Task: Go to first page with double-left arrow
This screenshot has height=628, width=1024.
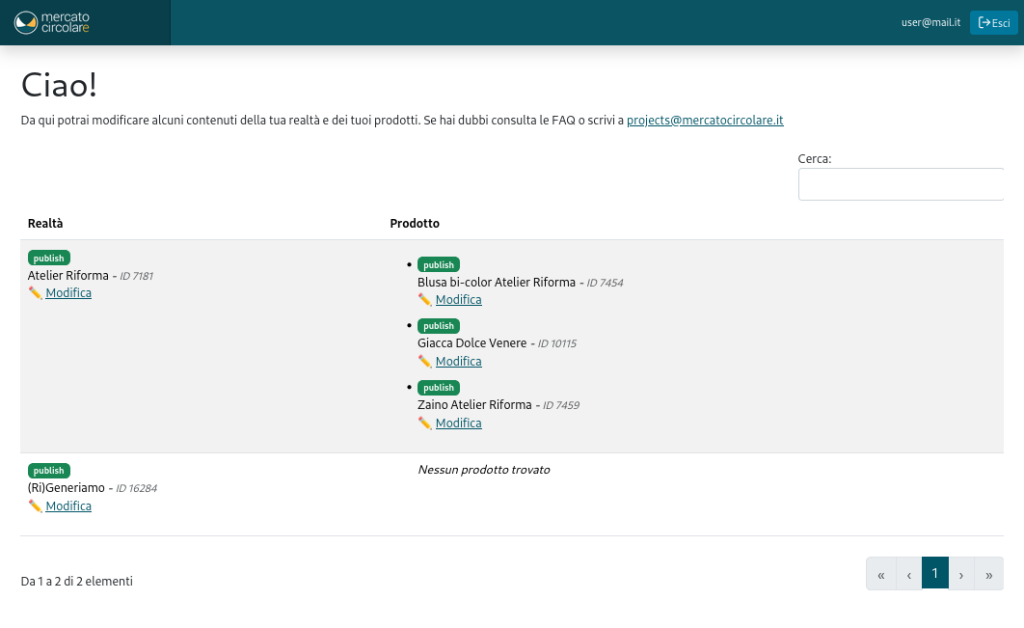Action: point(881,574)
